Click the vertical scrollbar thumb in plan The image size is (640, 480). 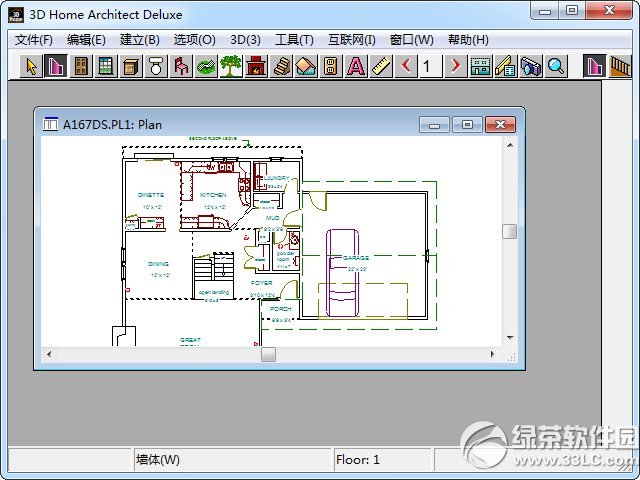click(x=509, y=231)
